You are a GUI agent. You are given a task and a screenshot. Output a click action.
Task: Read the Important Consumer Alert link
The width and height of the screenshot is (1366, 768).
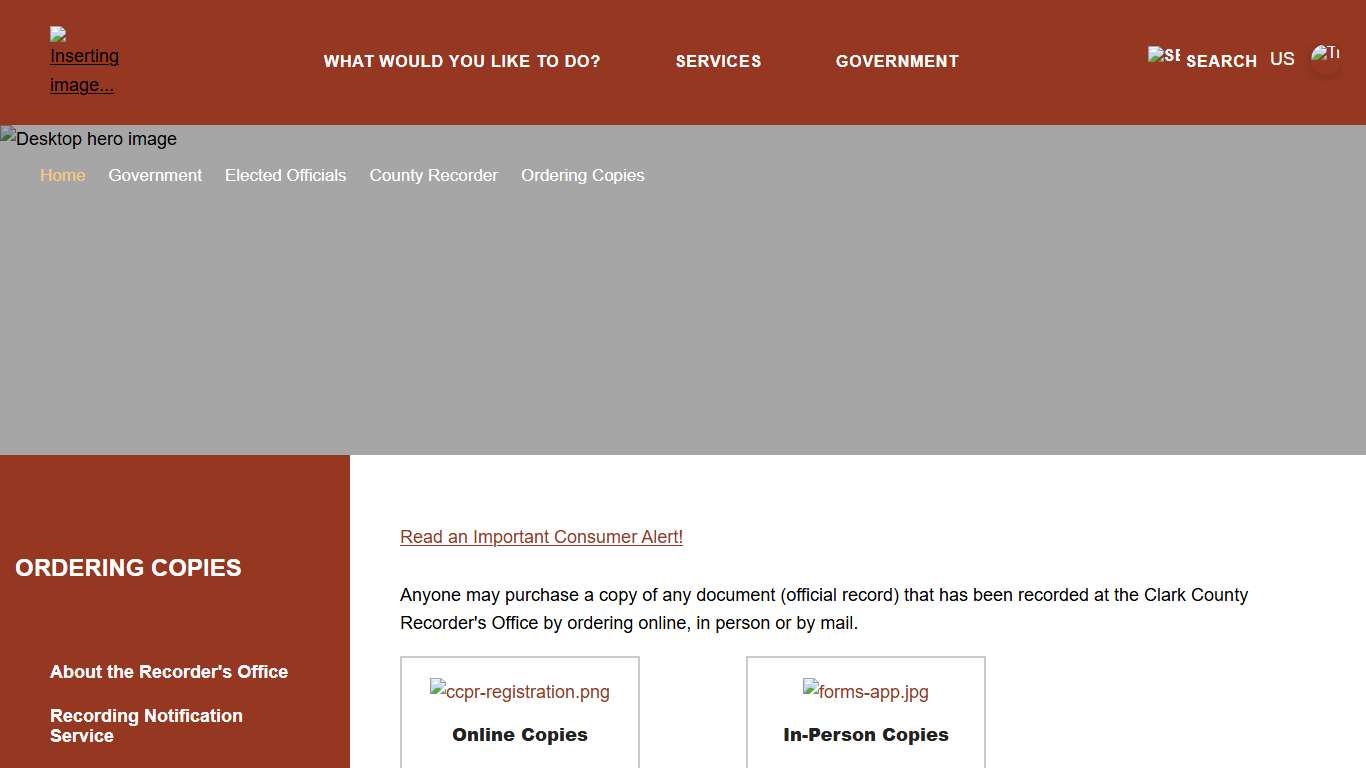pos(541,537)
